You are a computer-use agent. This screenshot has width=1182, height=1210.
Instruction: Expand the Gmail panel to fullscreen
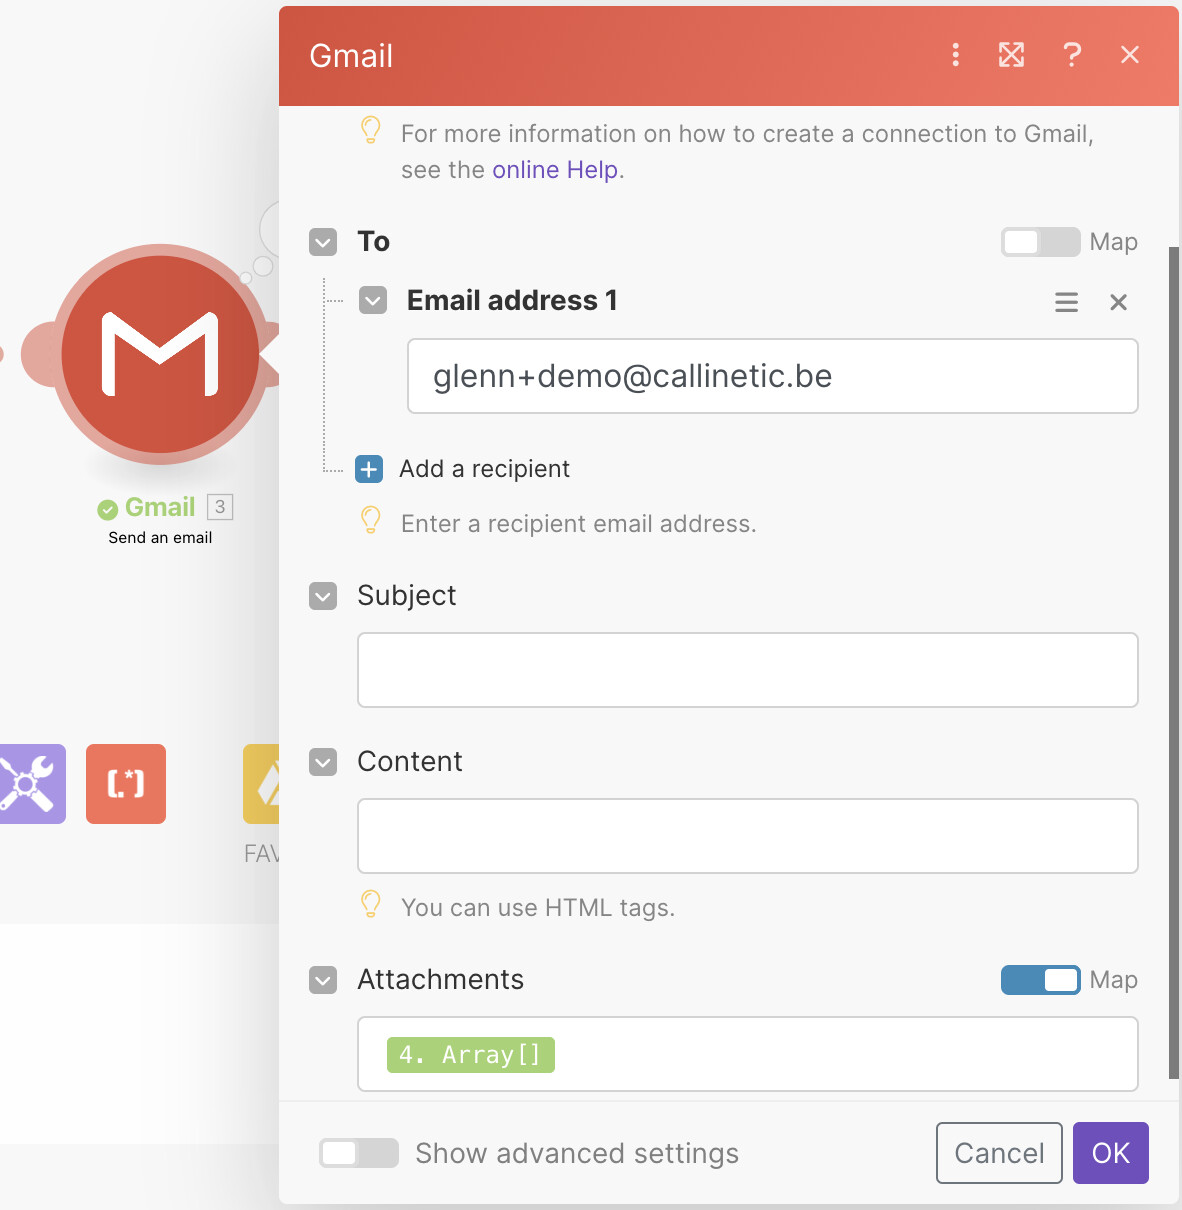pos(1012,55)
